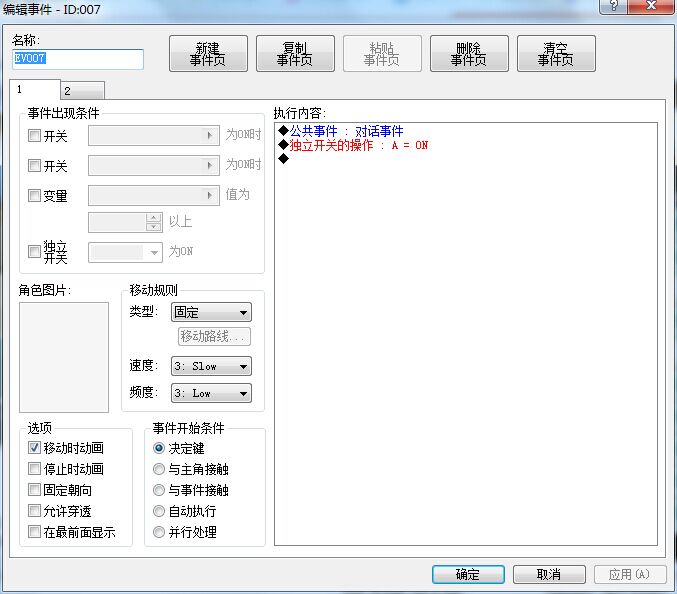Open the 速度 dropdown showing 3: Slow
The width and height of the screenshot is (677, 594).
(x=211, y=366)
